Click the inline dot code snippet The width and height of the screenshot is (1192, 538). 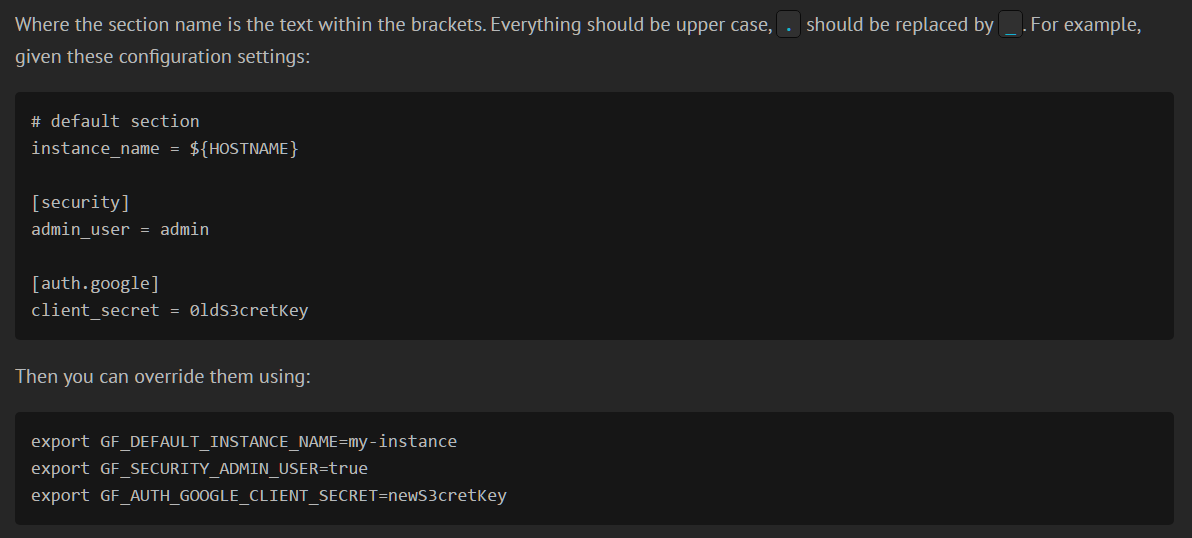pos(788,24)
